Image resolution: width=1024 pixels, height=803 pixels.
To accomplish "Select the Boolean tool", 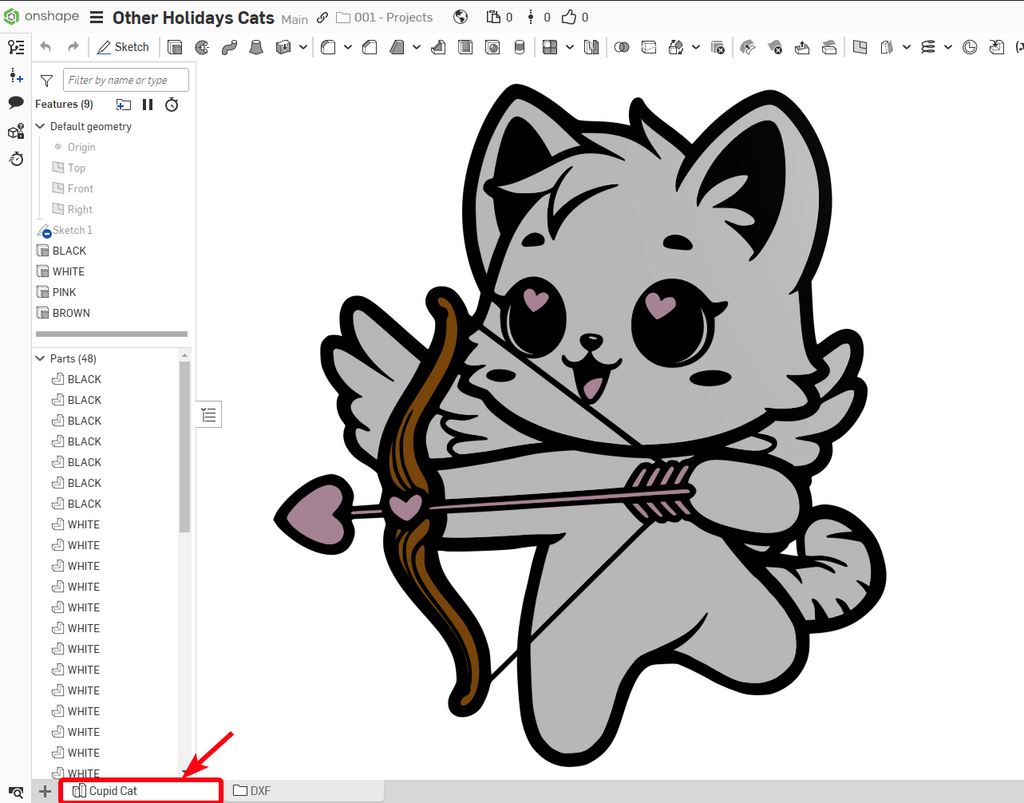I will point(622,47).
